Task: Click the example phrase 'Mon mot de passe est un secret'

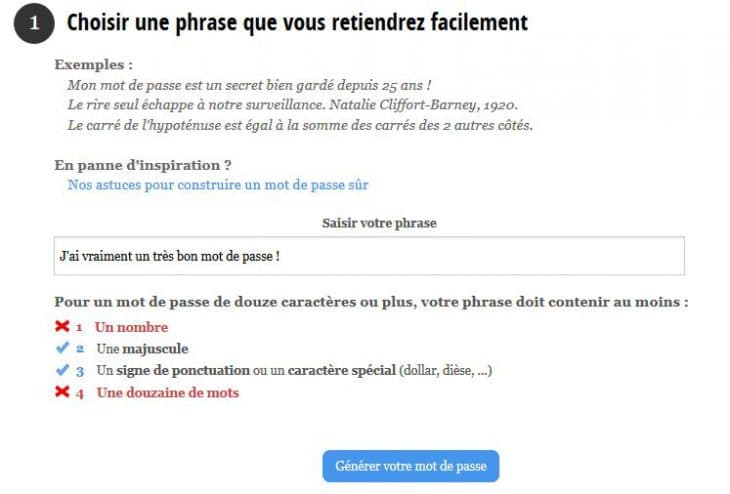Action: [x=249, y=86]
